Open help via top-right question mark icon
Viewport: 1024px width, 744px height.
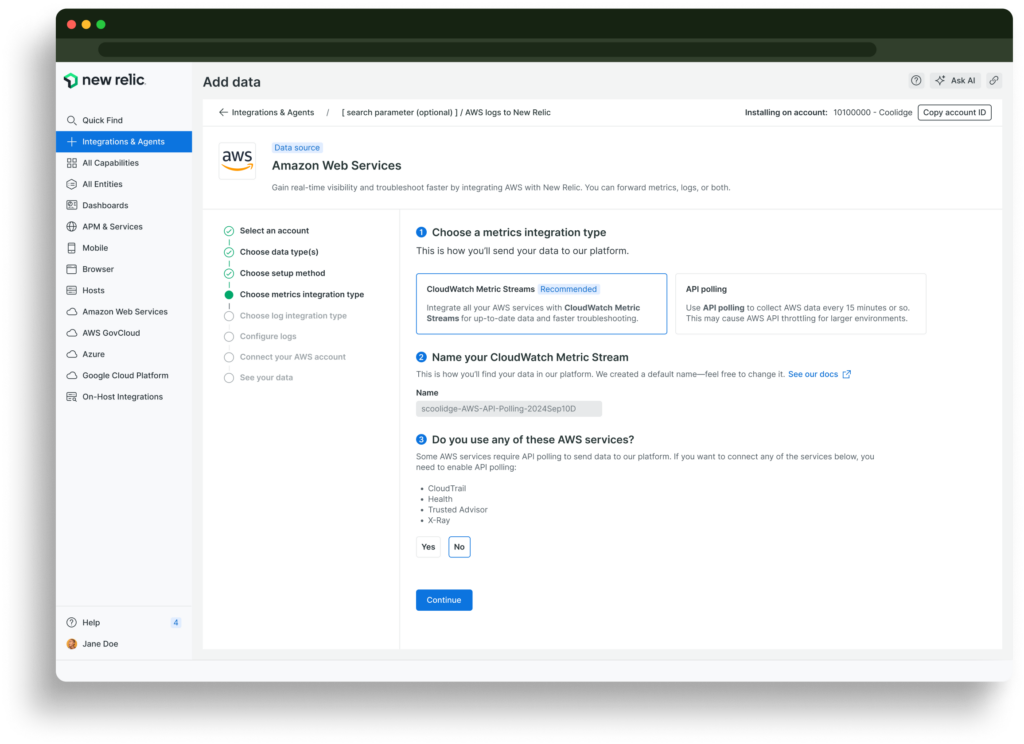click(916, 80)
